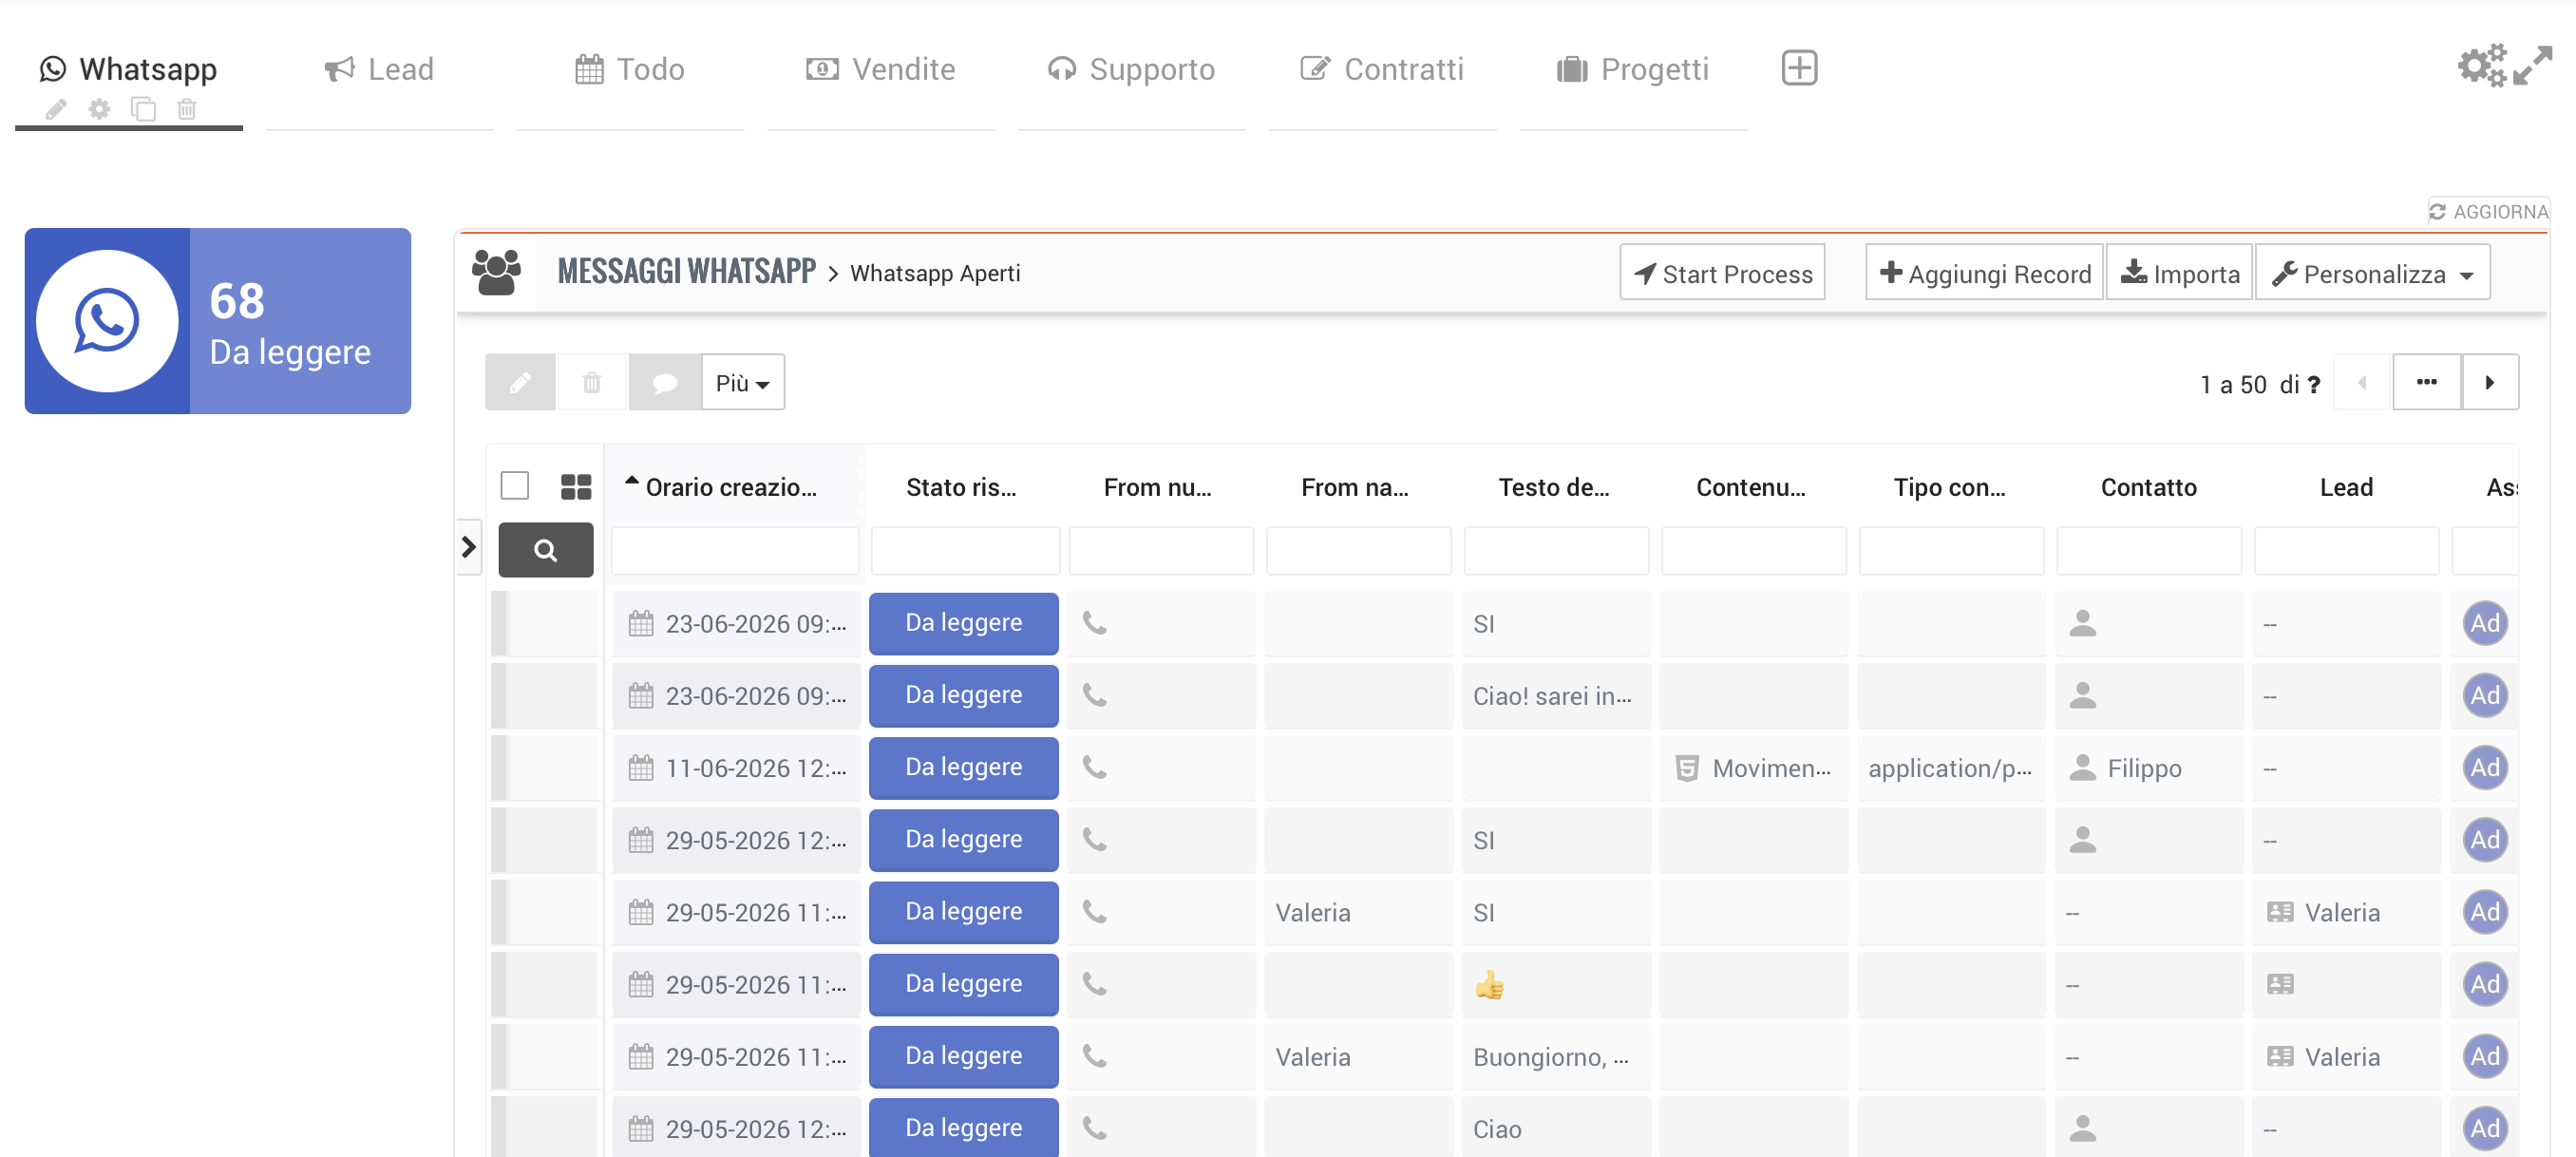Image resolution: width=2576 pixels, height=1157 pixels.
Task: Switch to the Lead tab
Action: [x=380, y=69]
